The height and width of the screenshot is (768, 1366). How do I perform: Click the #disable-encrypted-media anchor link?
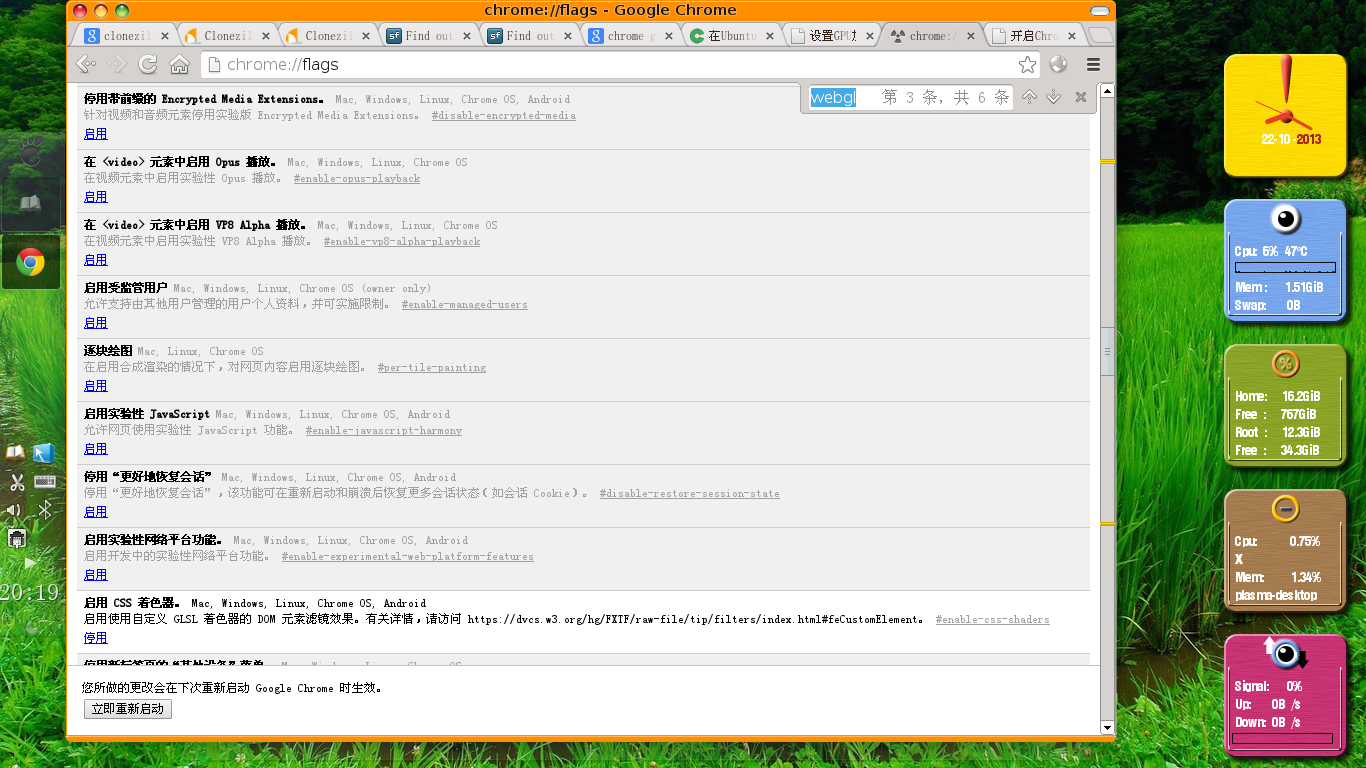click(x=504, y=116)
